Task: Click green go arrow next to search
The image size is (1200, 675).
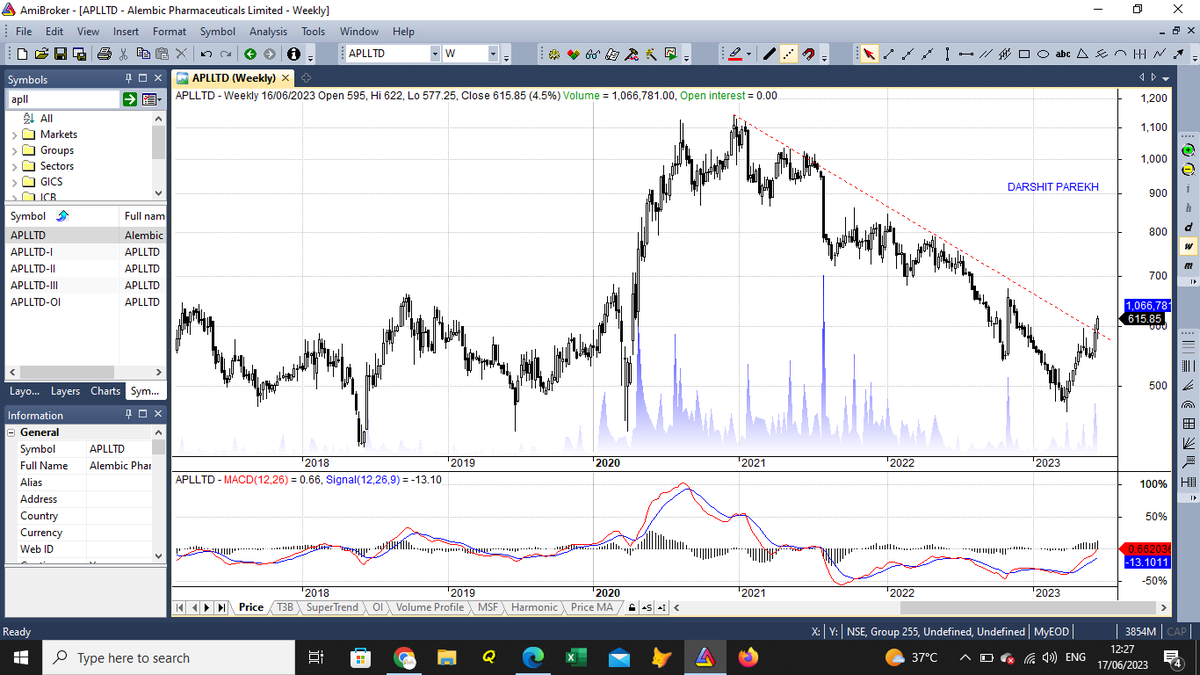Action: [131, 99]
